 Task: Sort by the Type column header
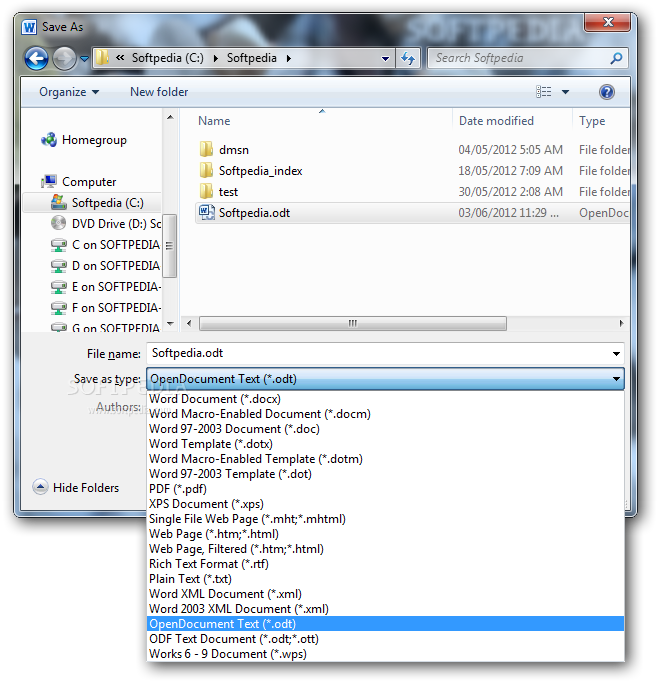coord(592,121)
